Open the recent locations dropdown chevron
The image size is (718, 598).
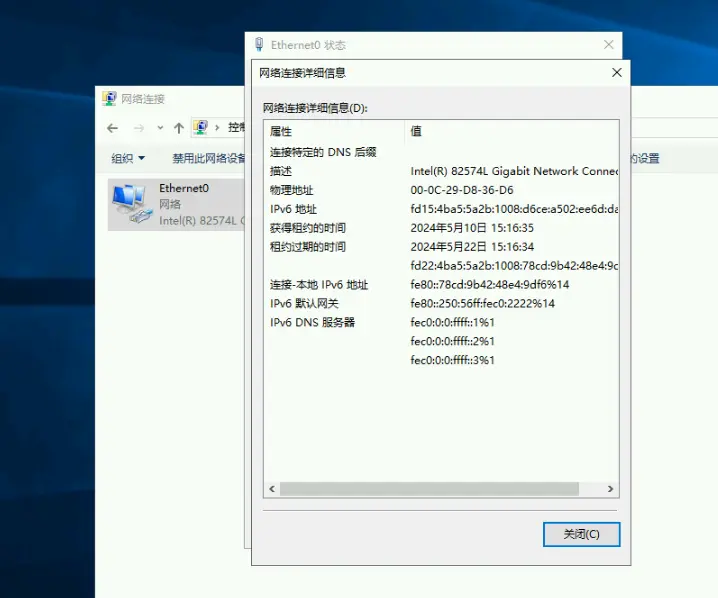(160, 128)
